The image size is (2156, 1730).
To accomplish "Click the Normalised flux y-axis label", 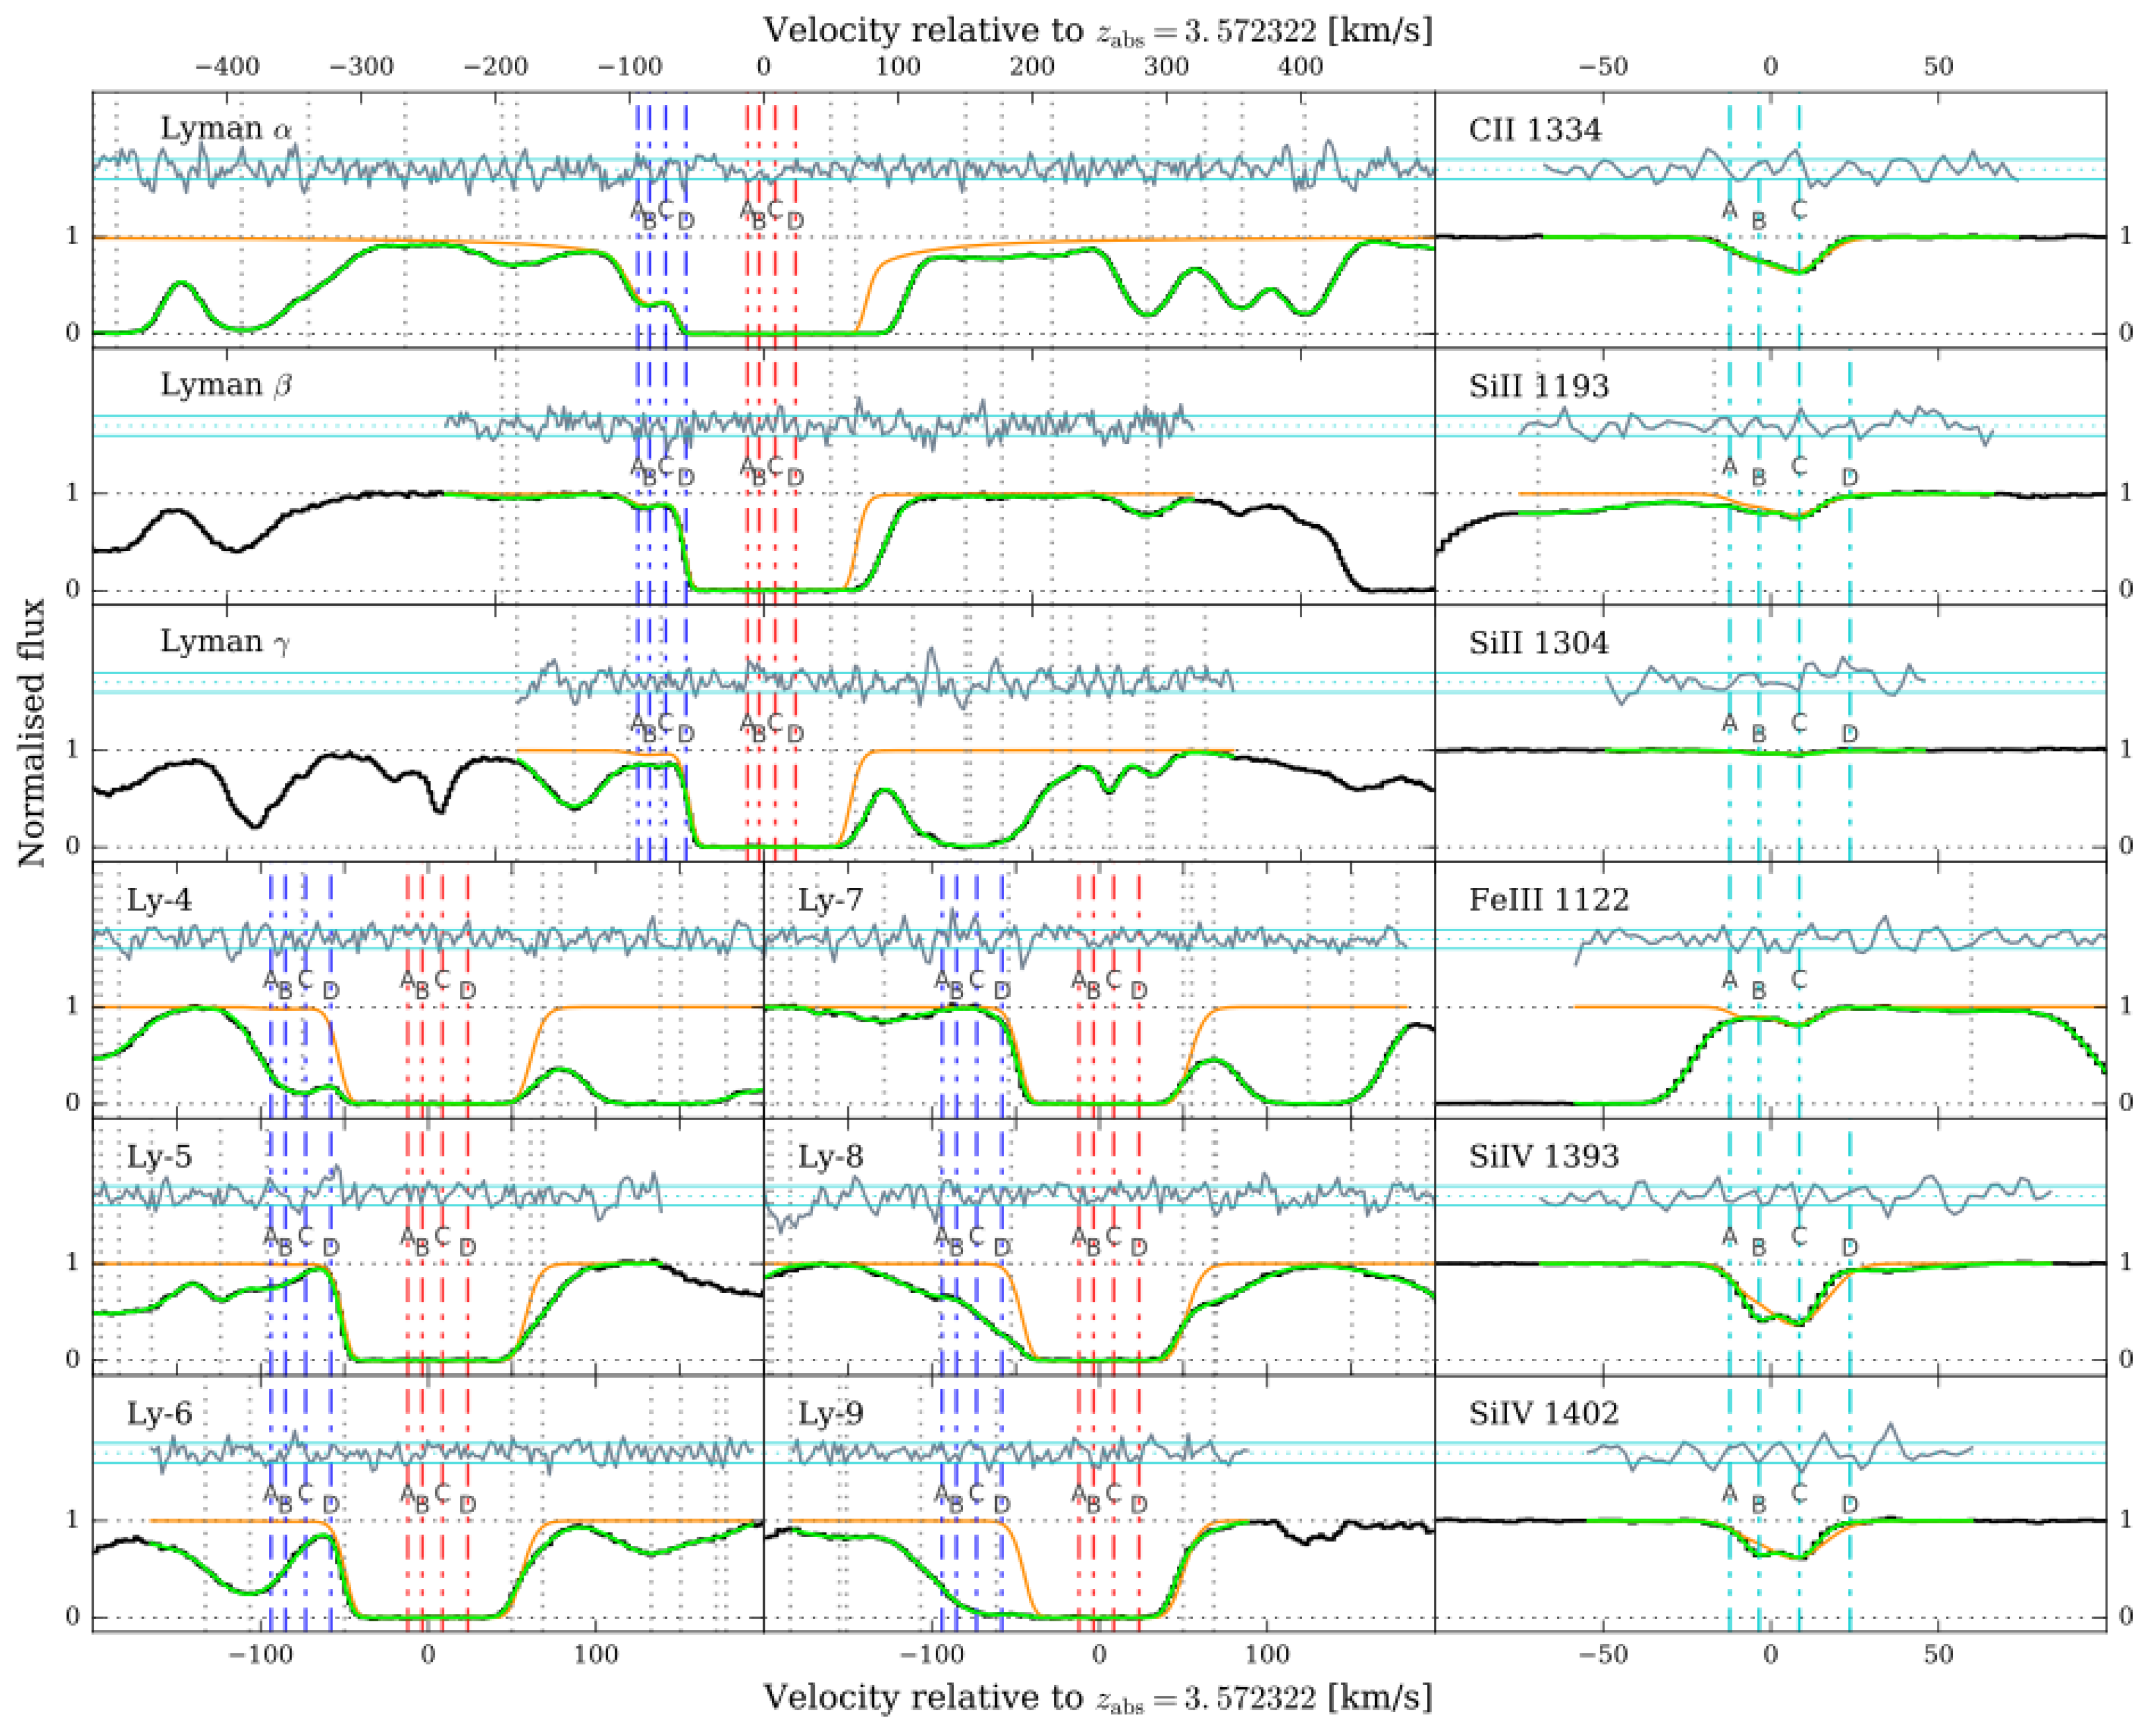I will [32, 732].
